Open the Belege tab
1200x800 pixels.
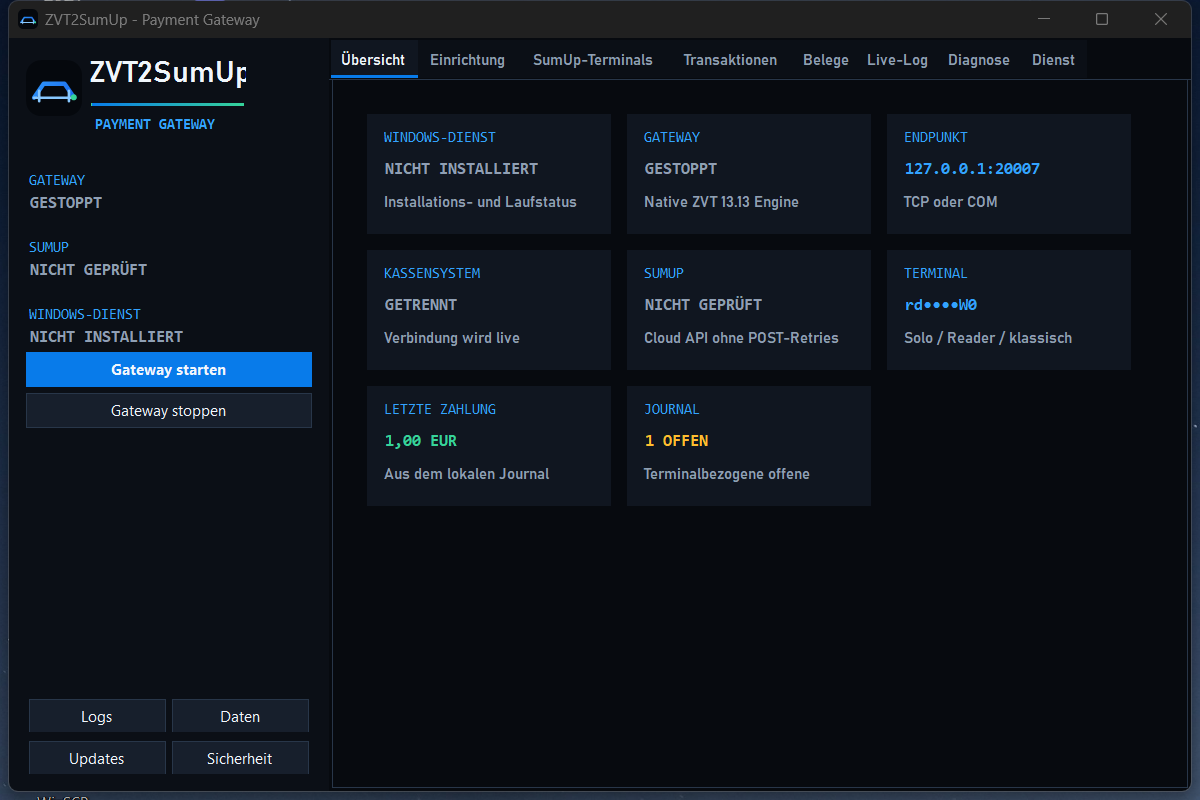click(x=826, y=60)
